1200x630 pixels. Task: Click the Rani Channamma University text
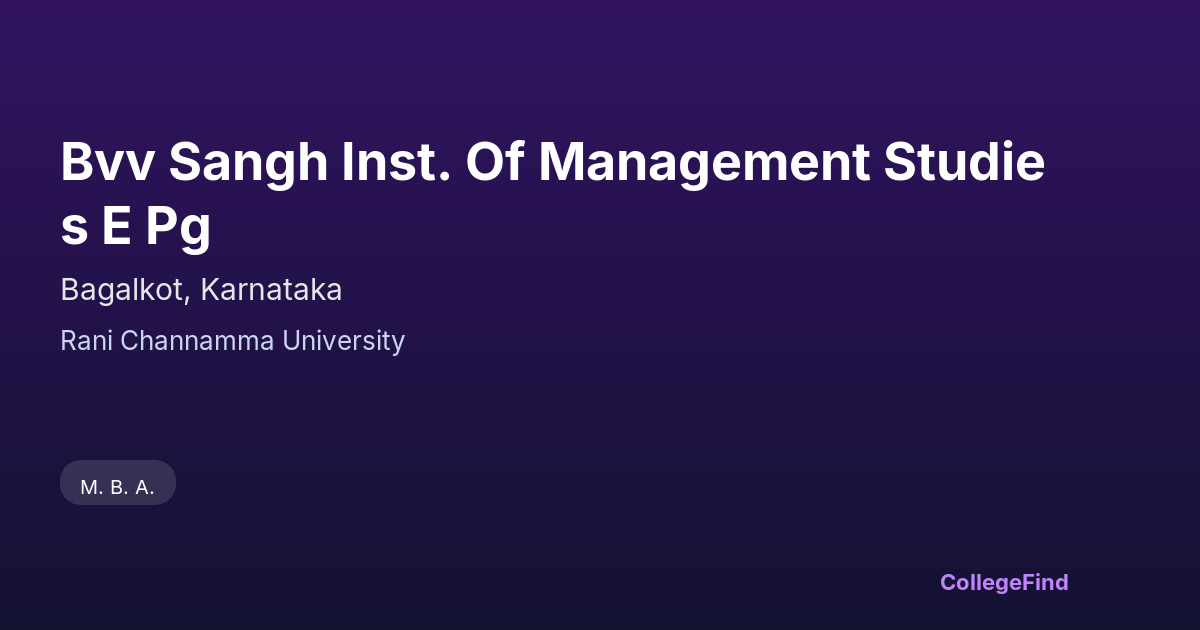tap(232, 341)
